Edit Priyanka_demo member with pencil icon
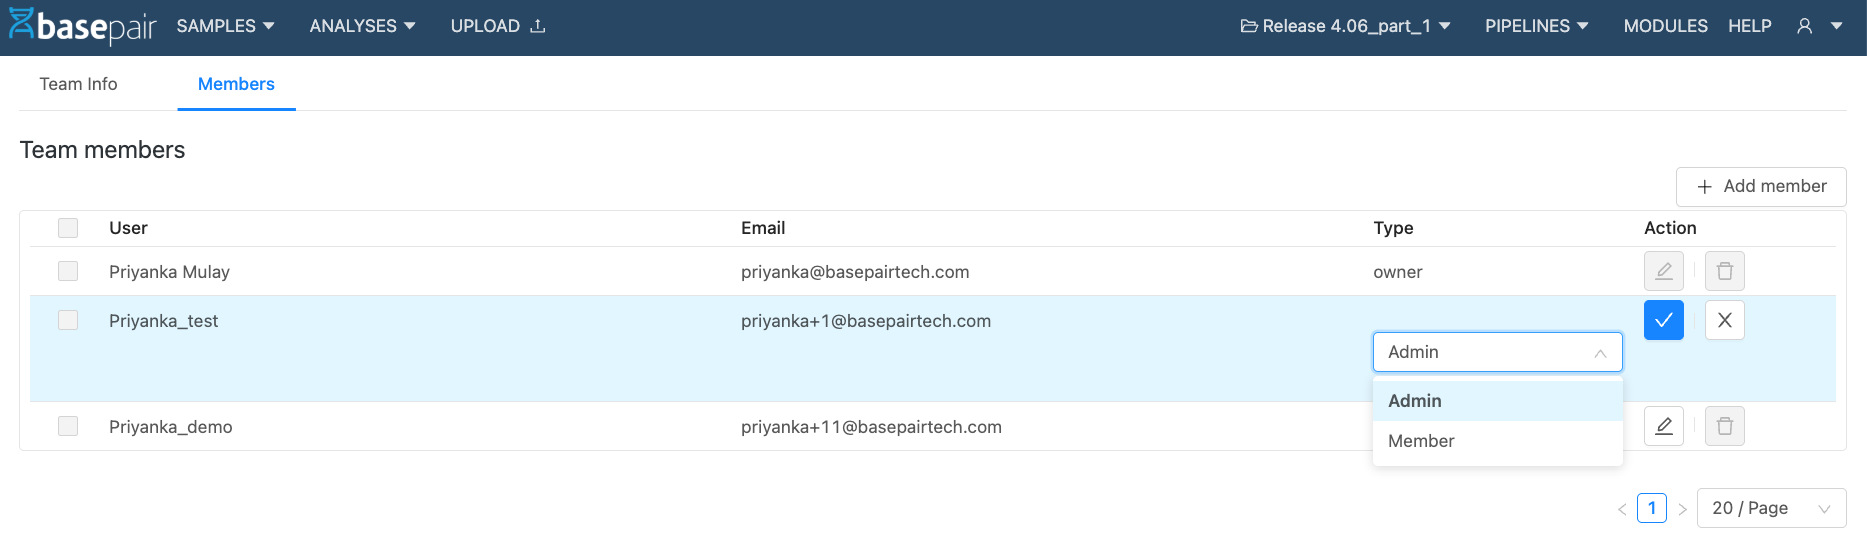Image resolution: width=1867 pixels, height=547 pixels. pos(1663,426)
